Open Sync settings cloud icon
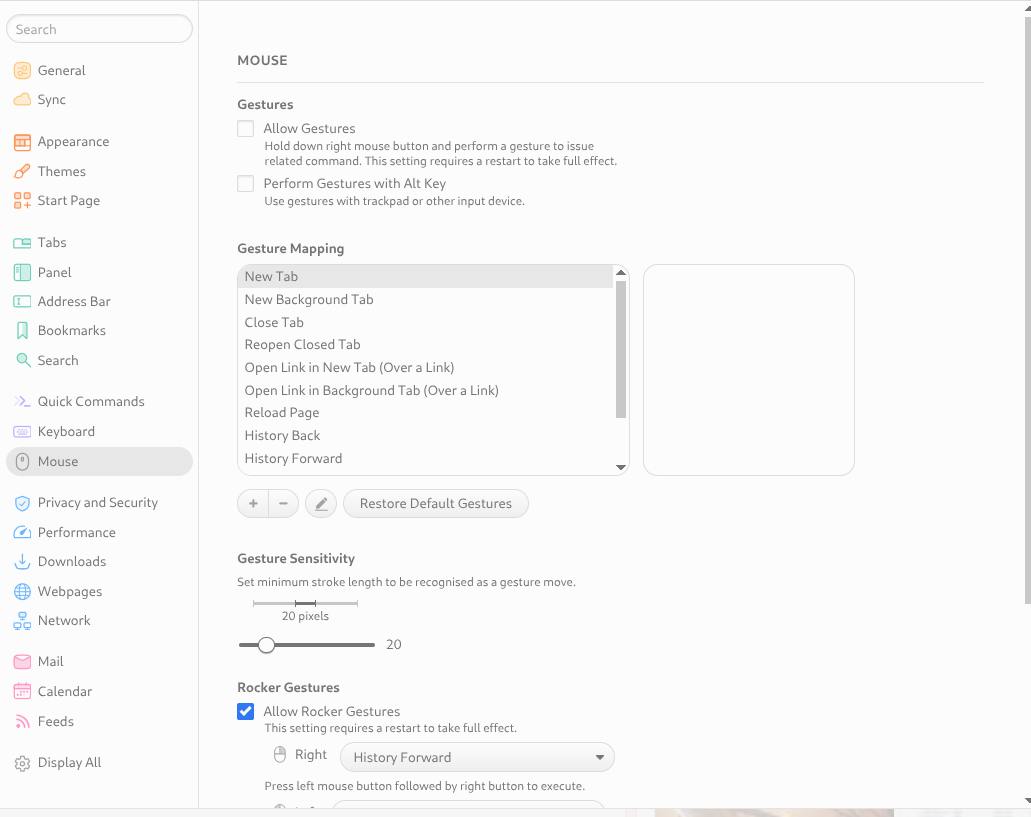The image size is (1031, 817). (x=22, y=99)
